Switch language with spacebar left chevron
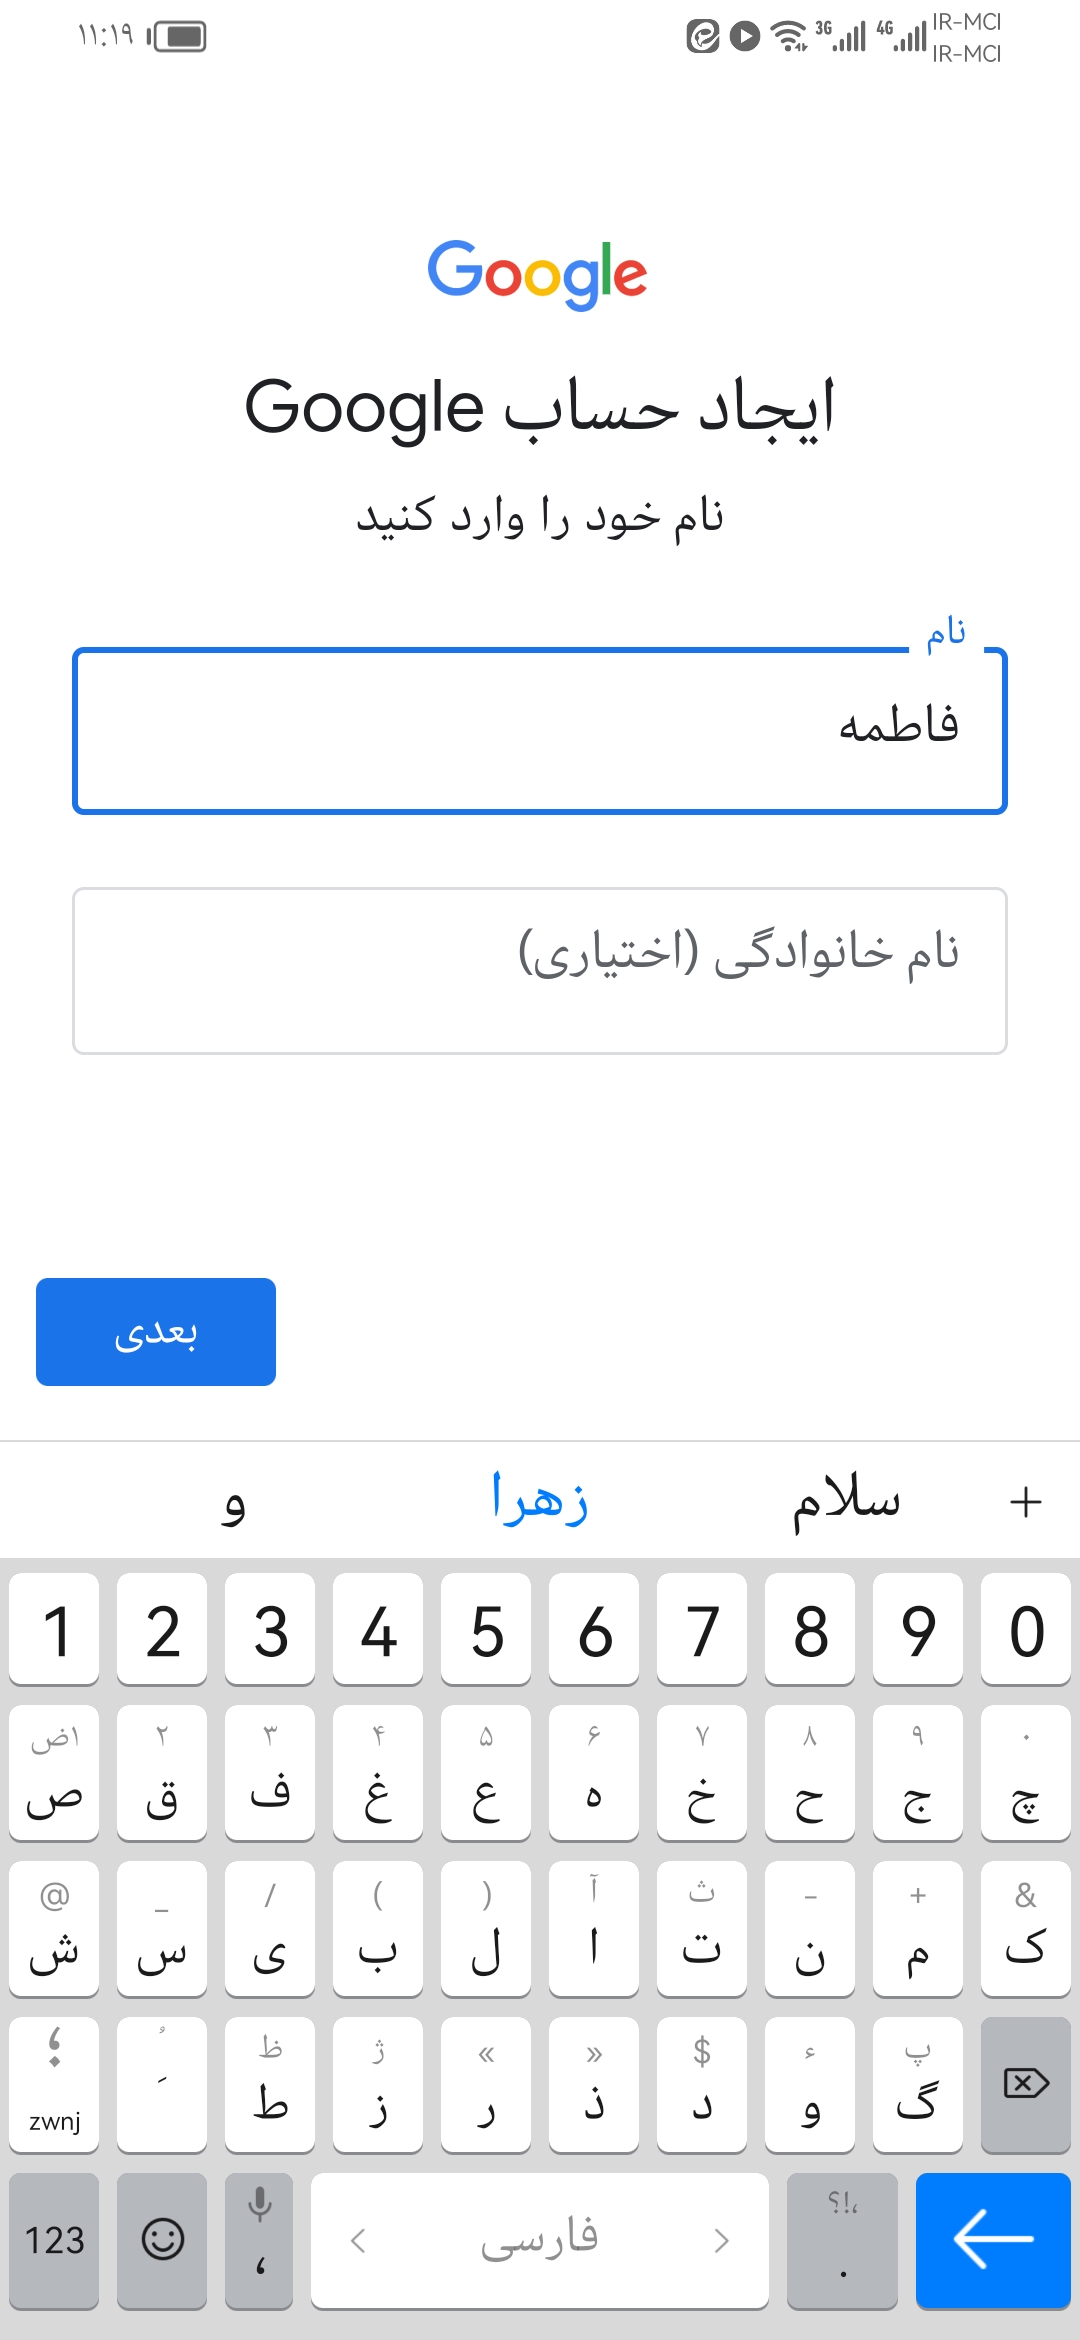The height and width of the screenshot is (2340, 1080). point(358,2240)
